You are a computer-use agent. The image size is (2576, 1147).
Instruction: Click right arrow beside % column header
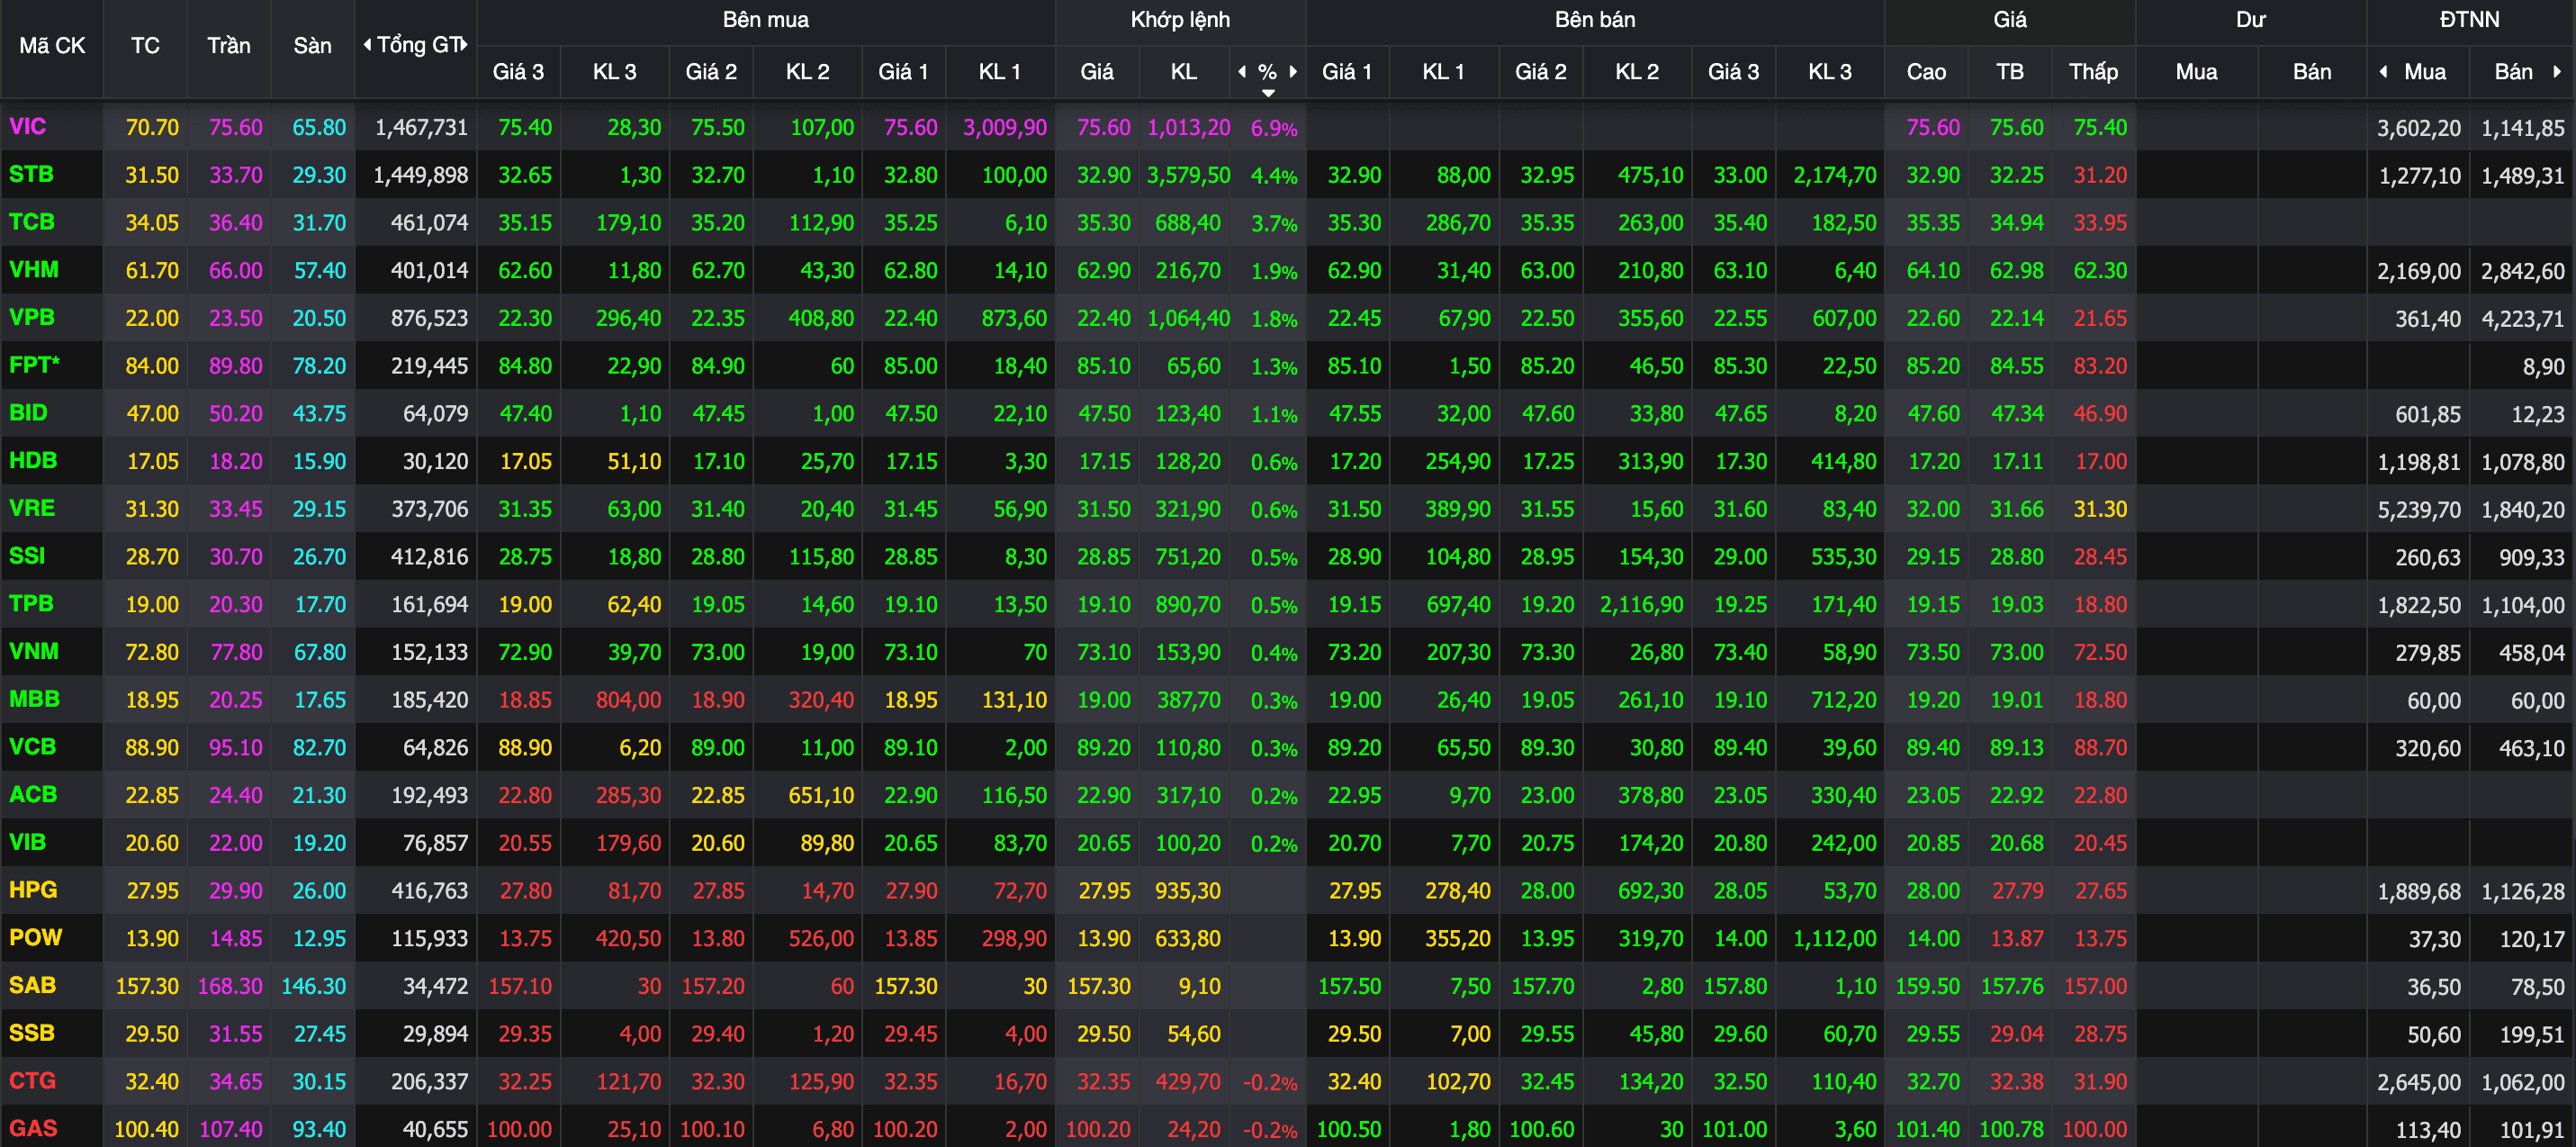point(1293,71)
